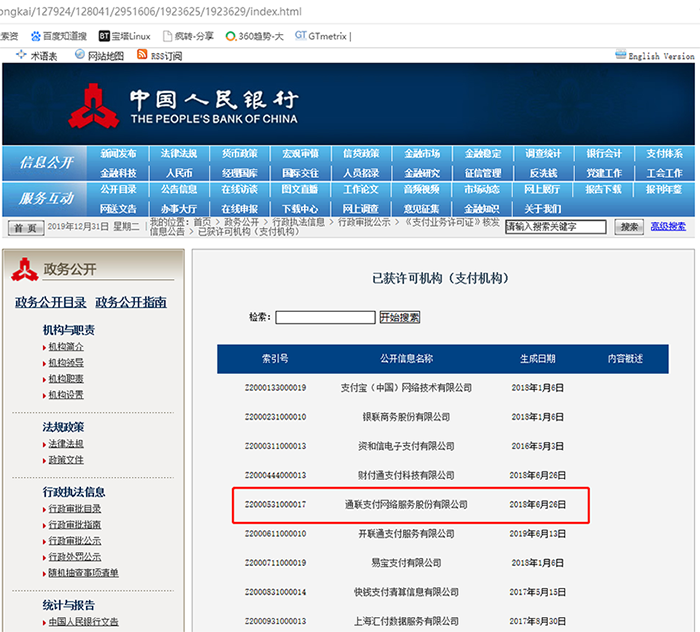Focus the 请输入搜索关键字 search field

click(556, 227)
